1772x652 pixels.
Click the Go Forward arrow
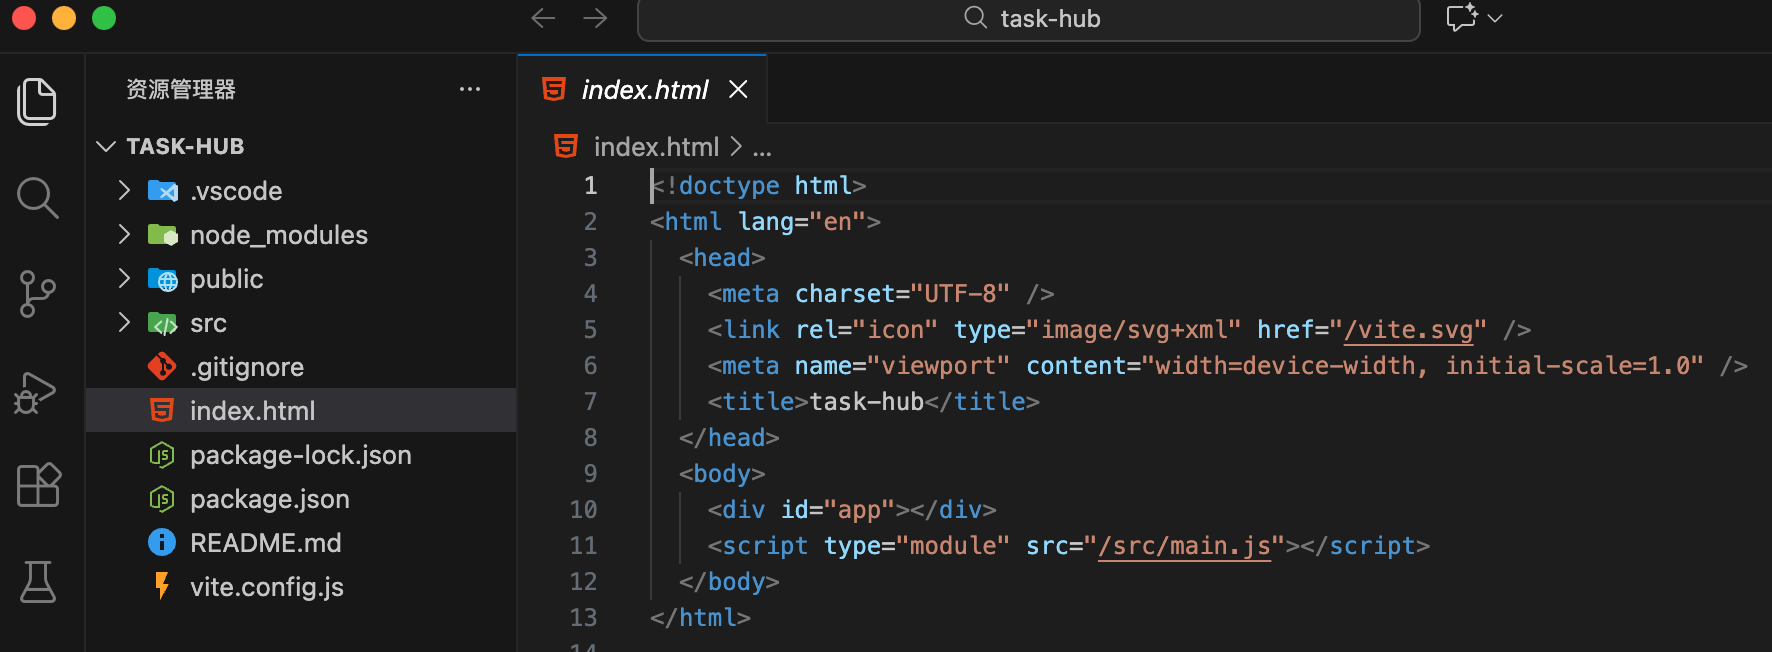coord(595,18)
